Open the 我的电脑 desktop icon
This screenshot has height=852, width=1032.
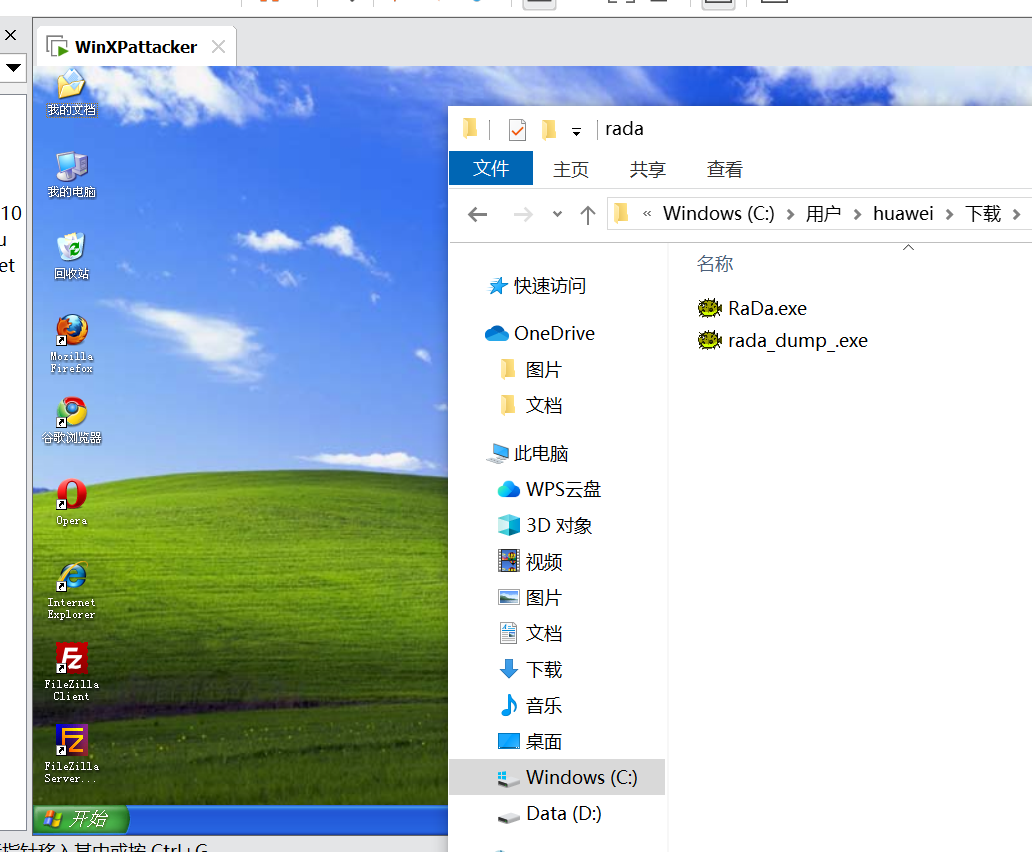[71, 175]
